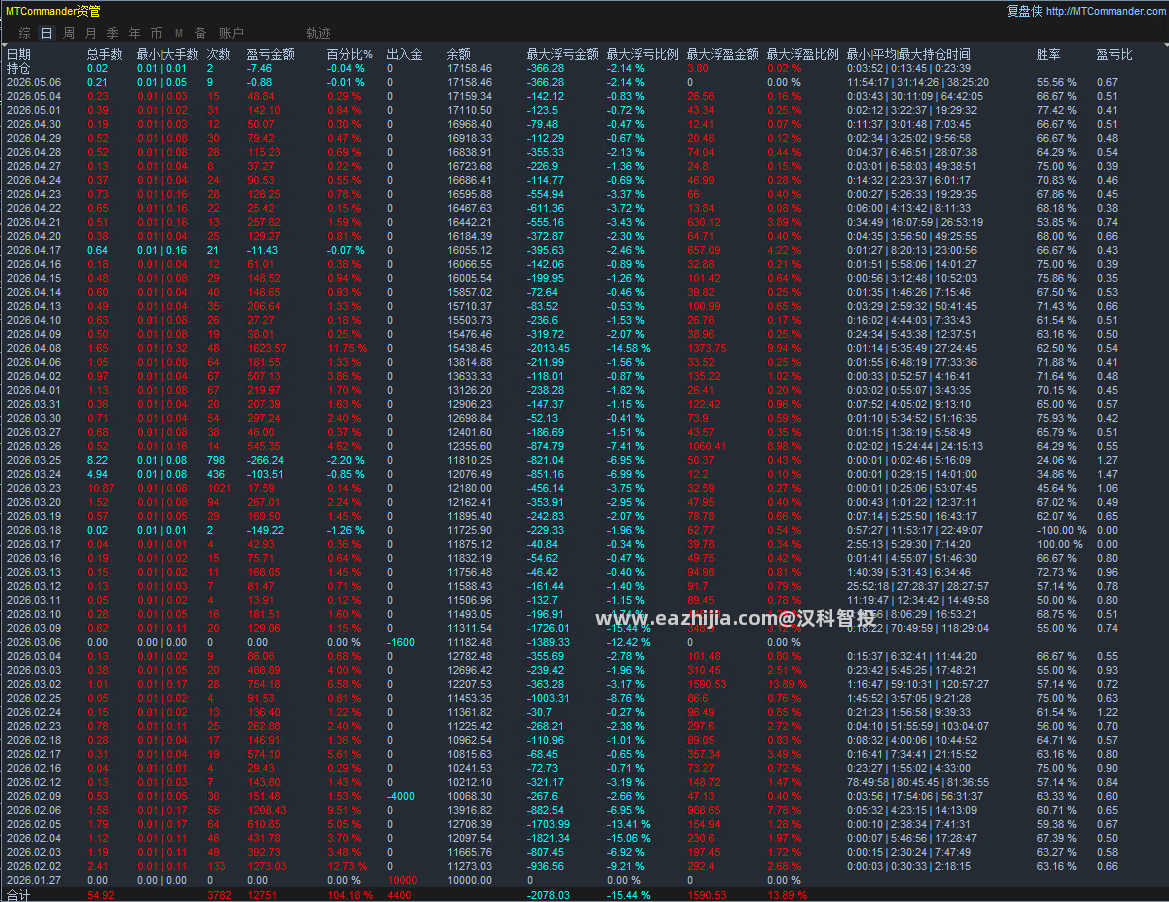Click balance value 17159.34
Viewport: 1169px width, 902px height.
470,97
